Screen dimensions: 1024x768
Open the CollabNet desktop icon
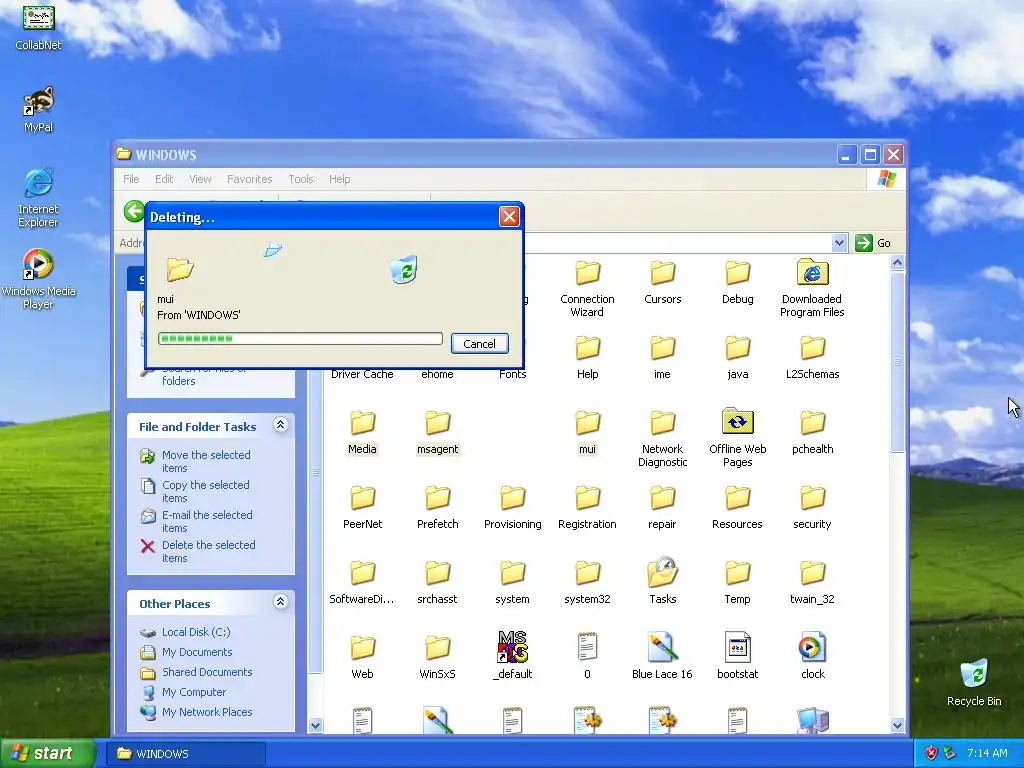39,27
